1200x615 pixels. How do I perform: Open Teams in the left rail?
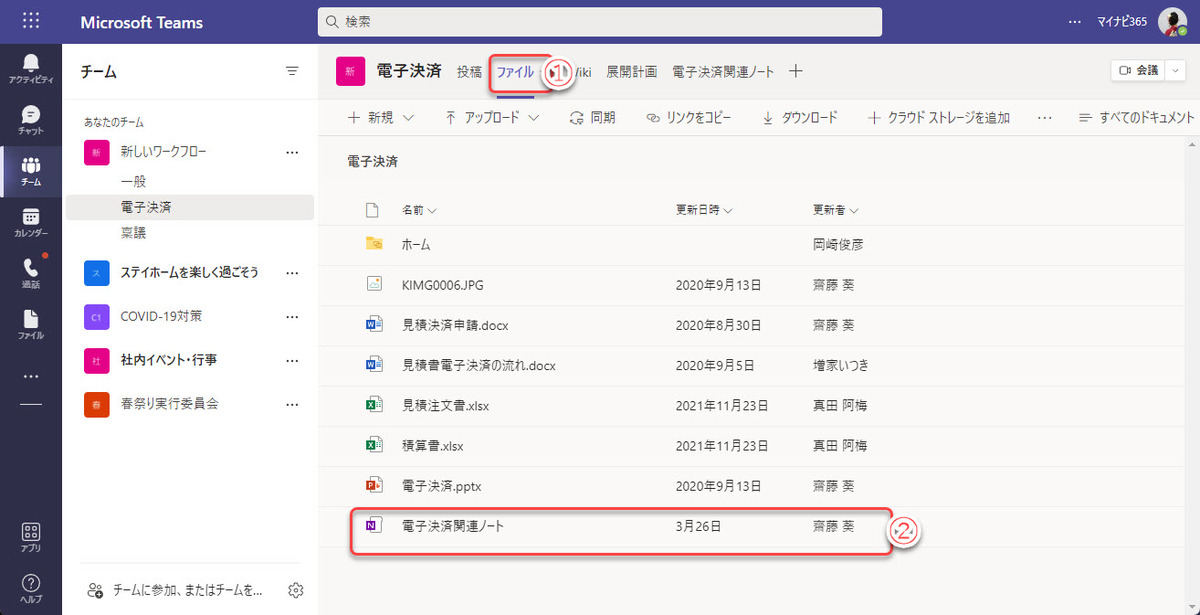tap(31, 172)
